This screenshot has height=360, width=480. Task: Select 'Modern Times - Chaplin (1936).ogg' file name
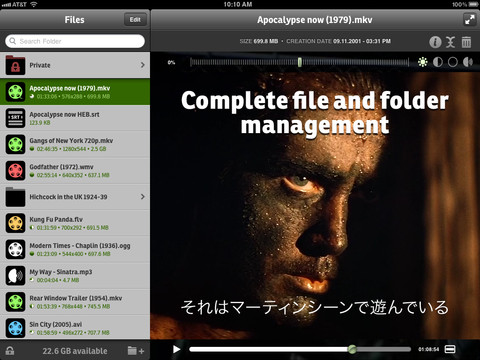(x=80, y=246)
